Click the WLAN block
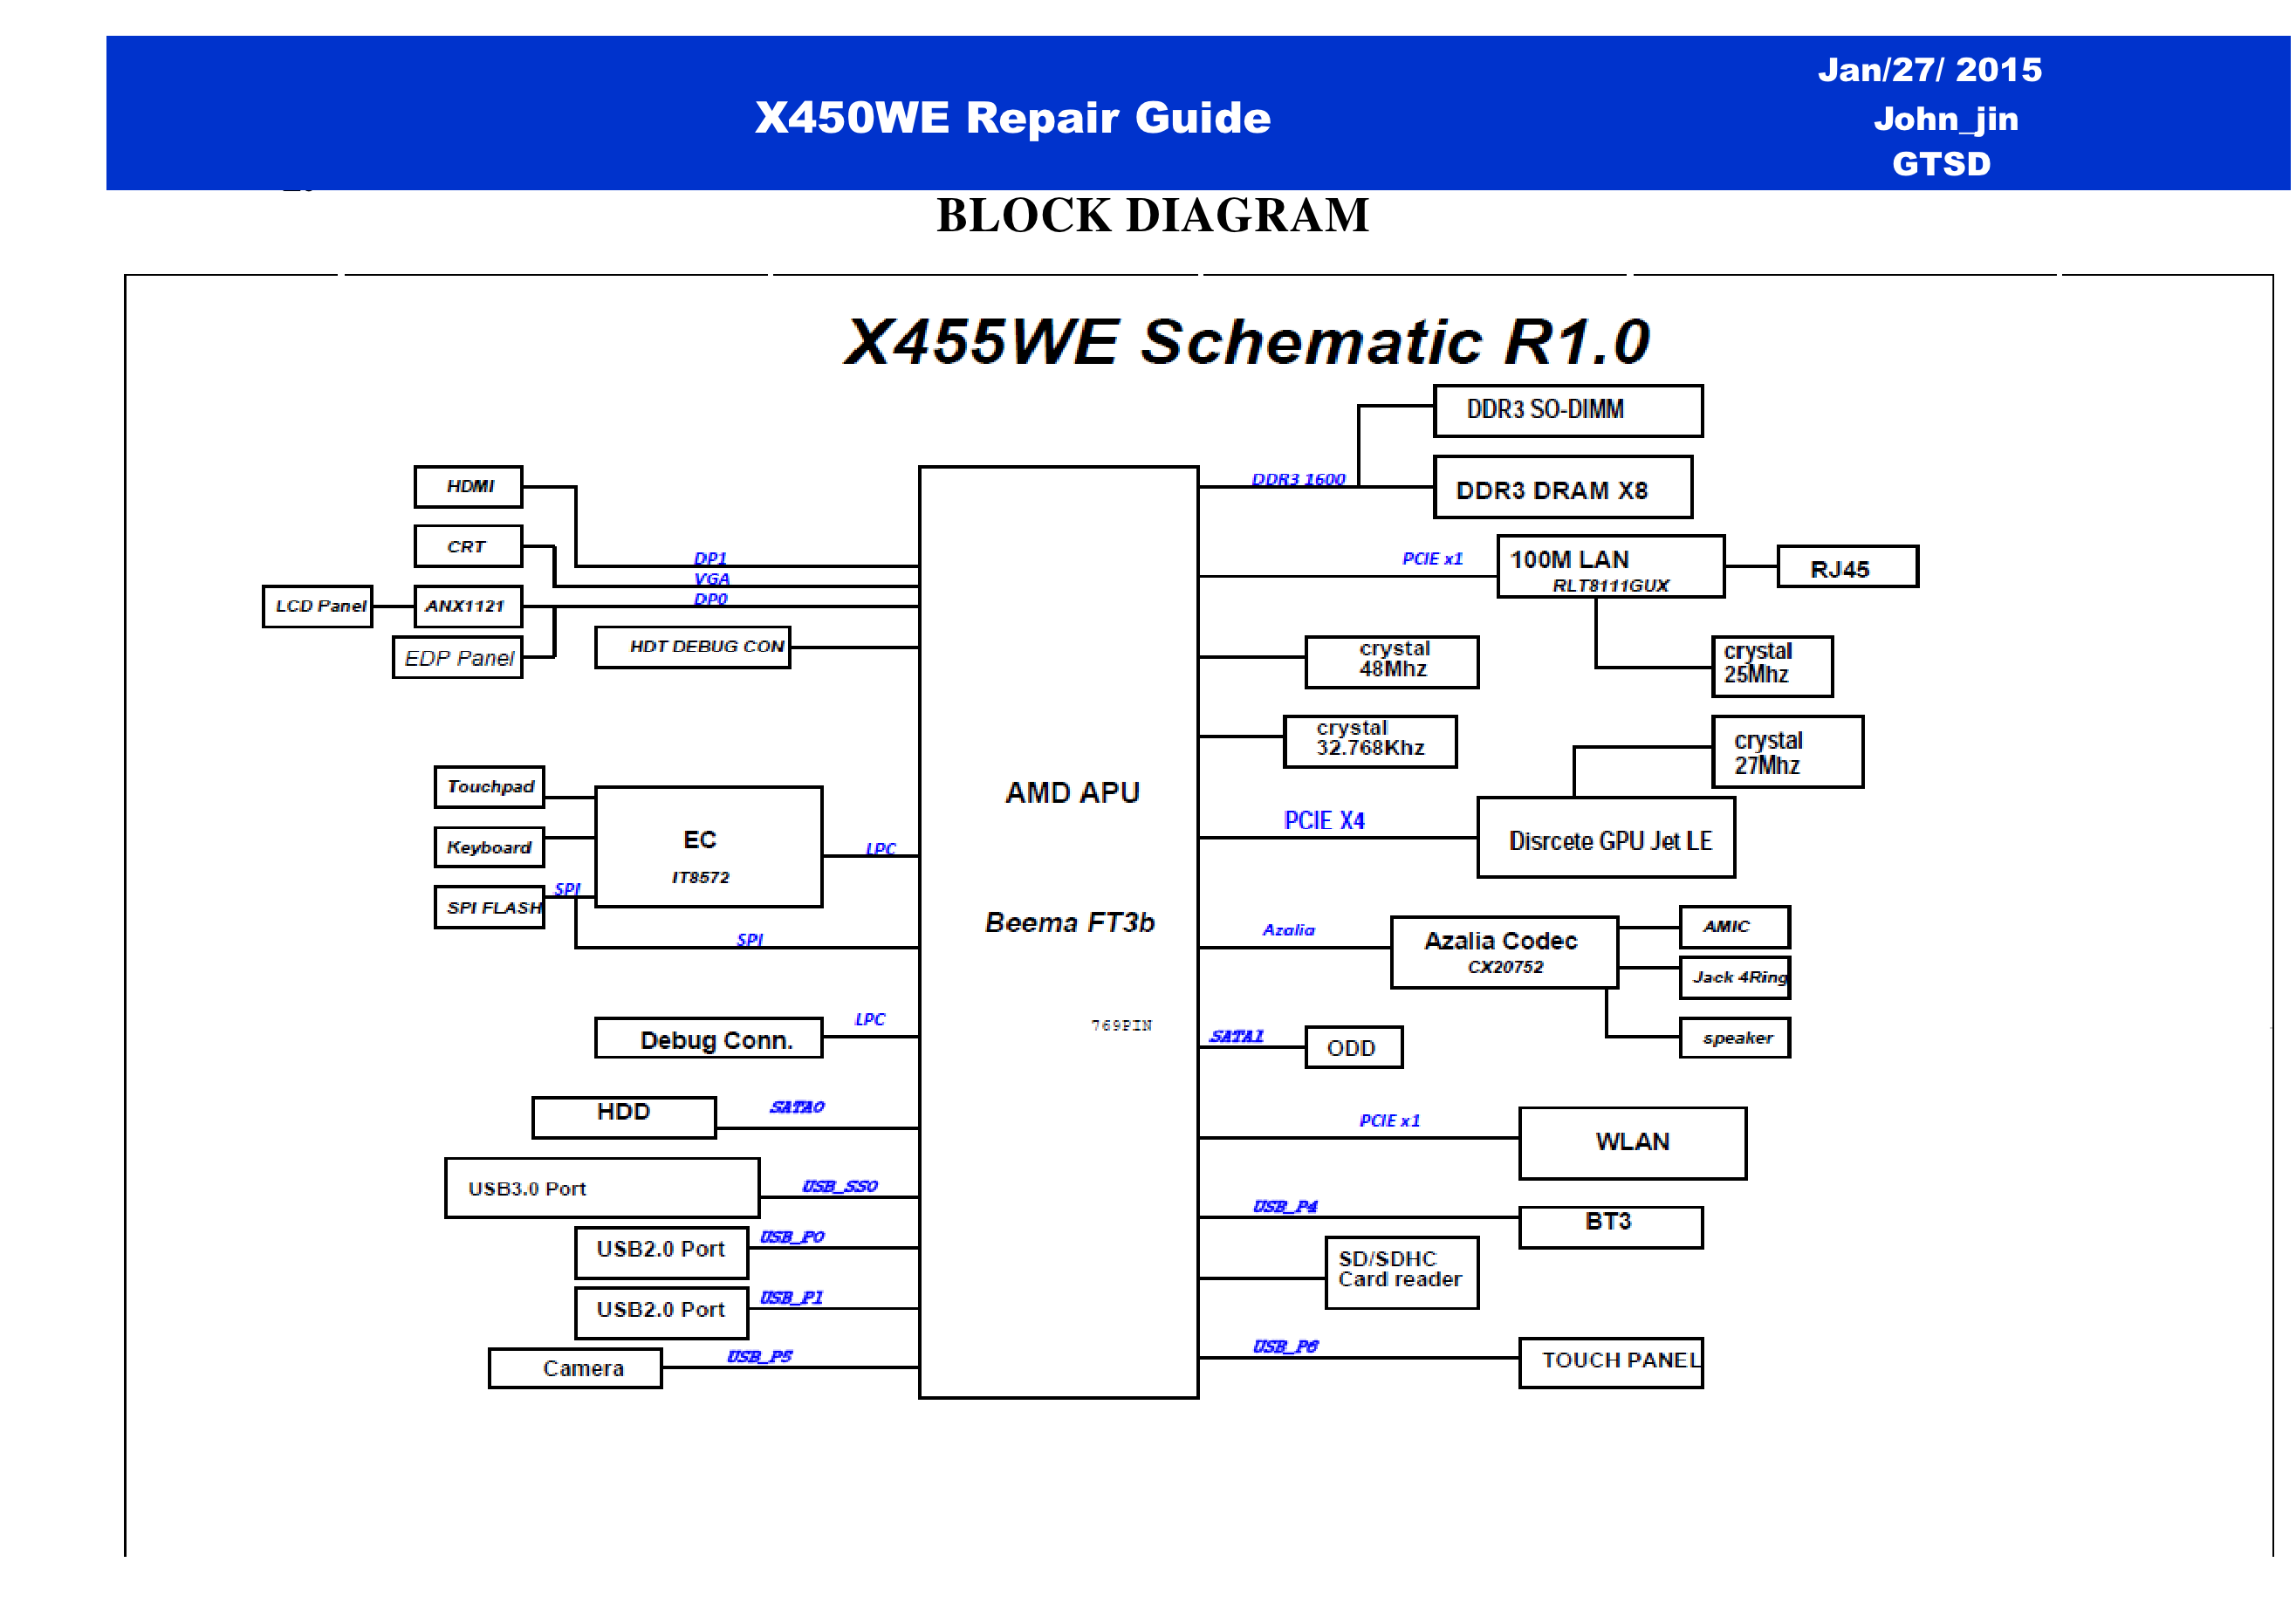 1633,1143
